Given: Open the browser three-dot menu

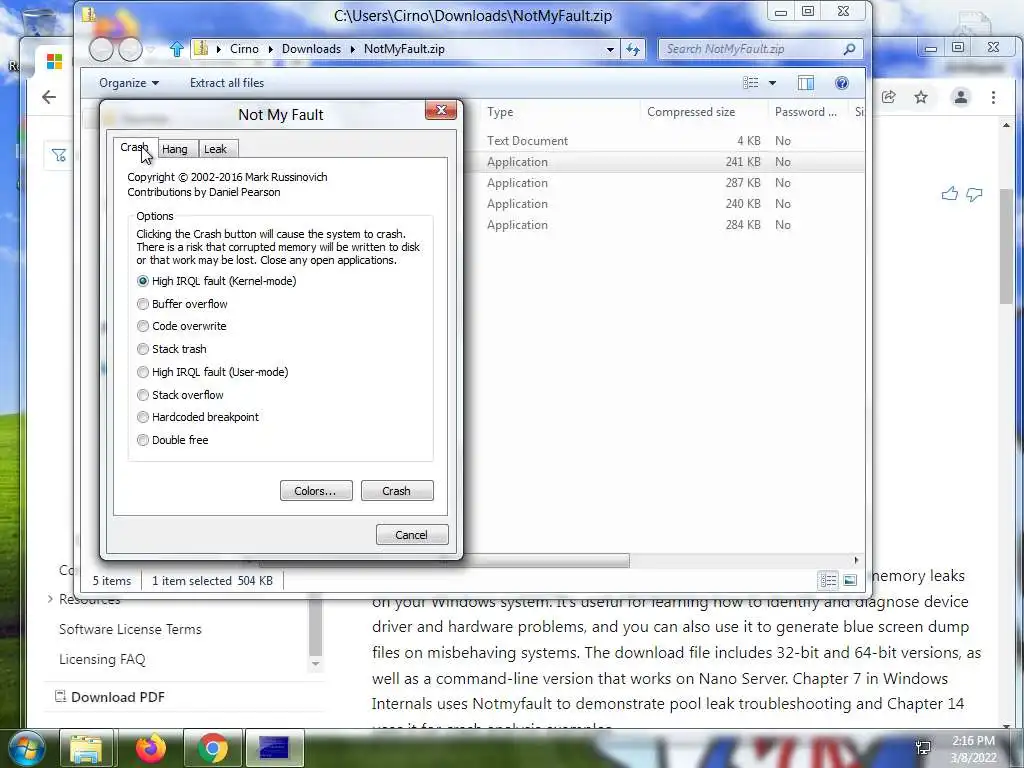Looking at the screenshot, I should 993,97.
